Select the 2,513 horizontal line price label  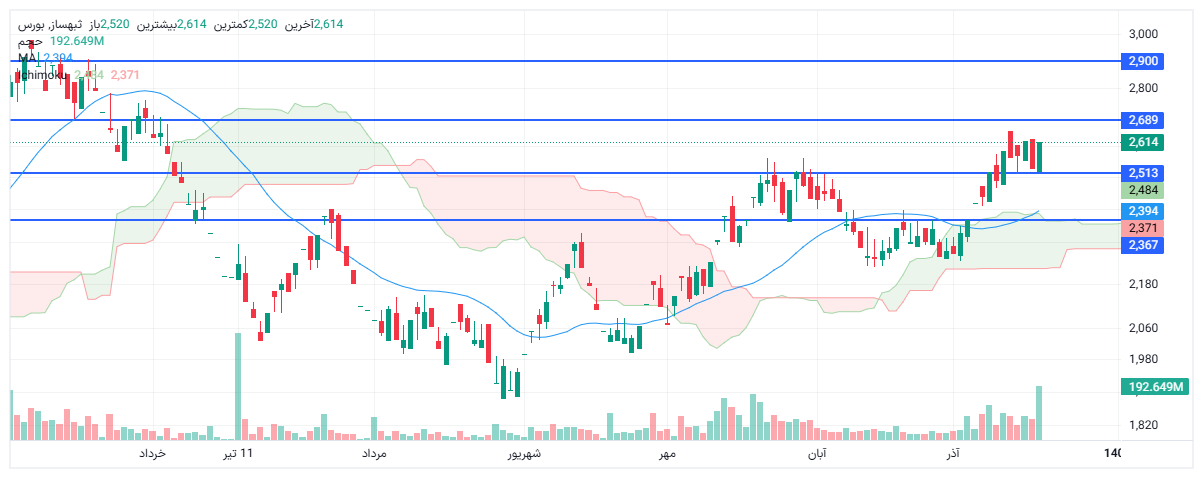pos(1142,173)
